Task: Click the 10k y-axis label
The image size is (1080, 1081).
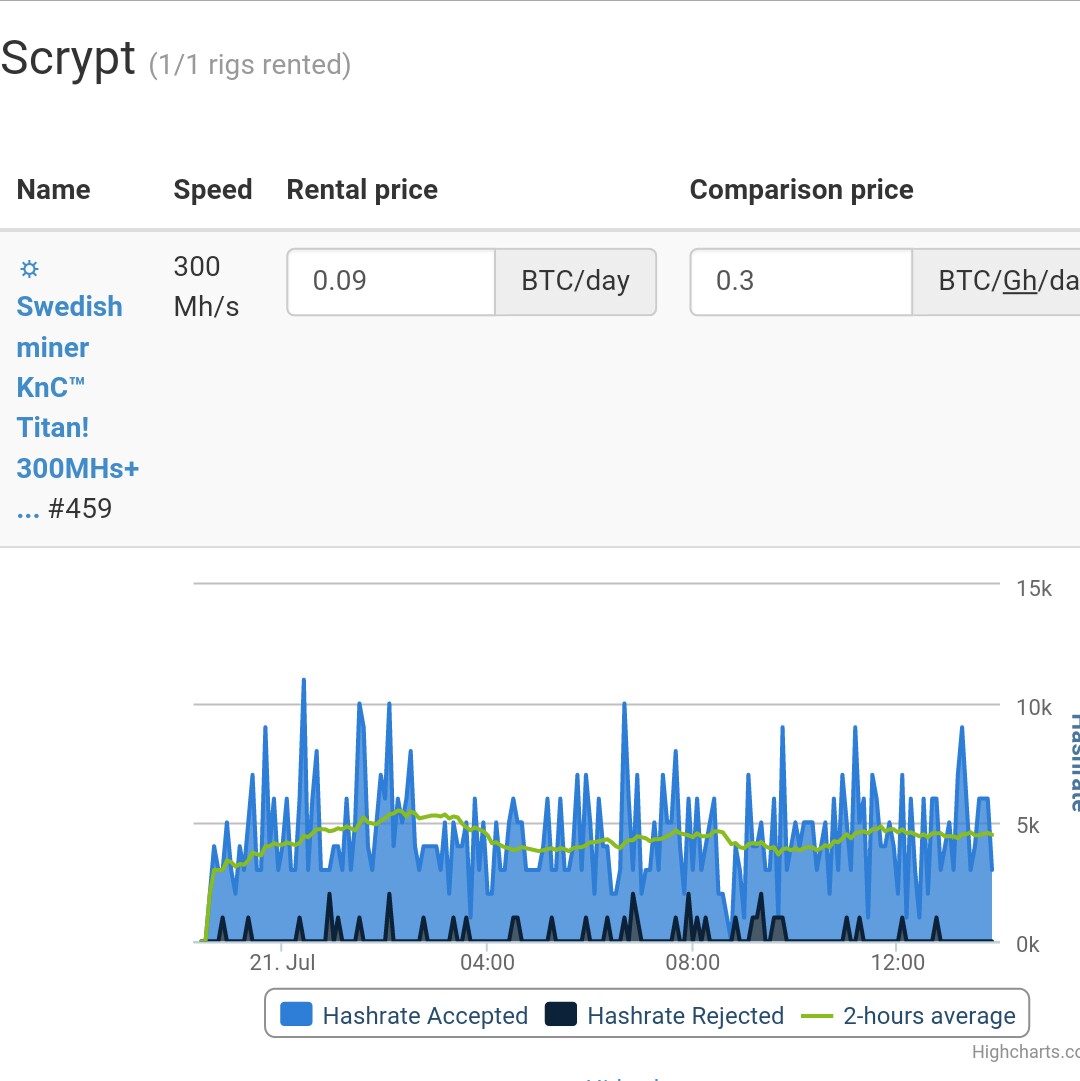Action: click(x=1034, y=707)
